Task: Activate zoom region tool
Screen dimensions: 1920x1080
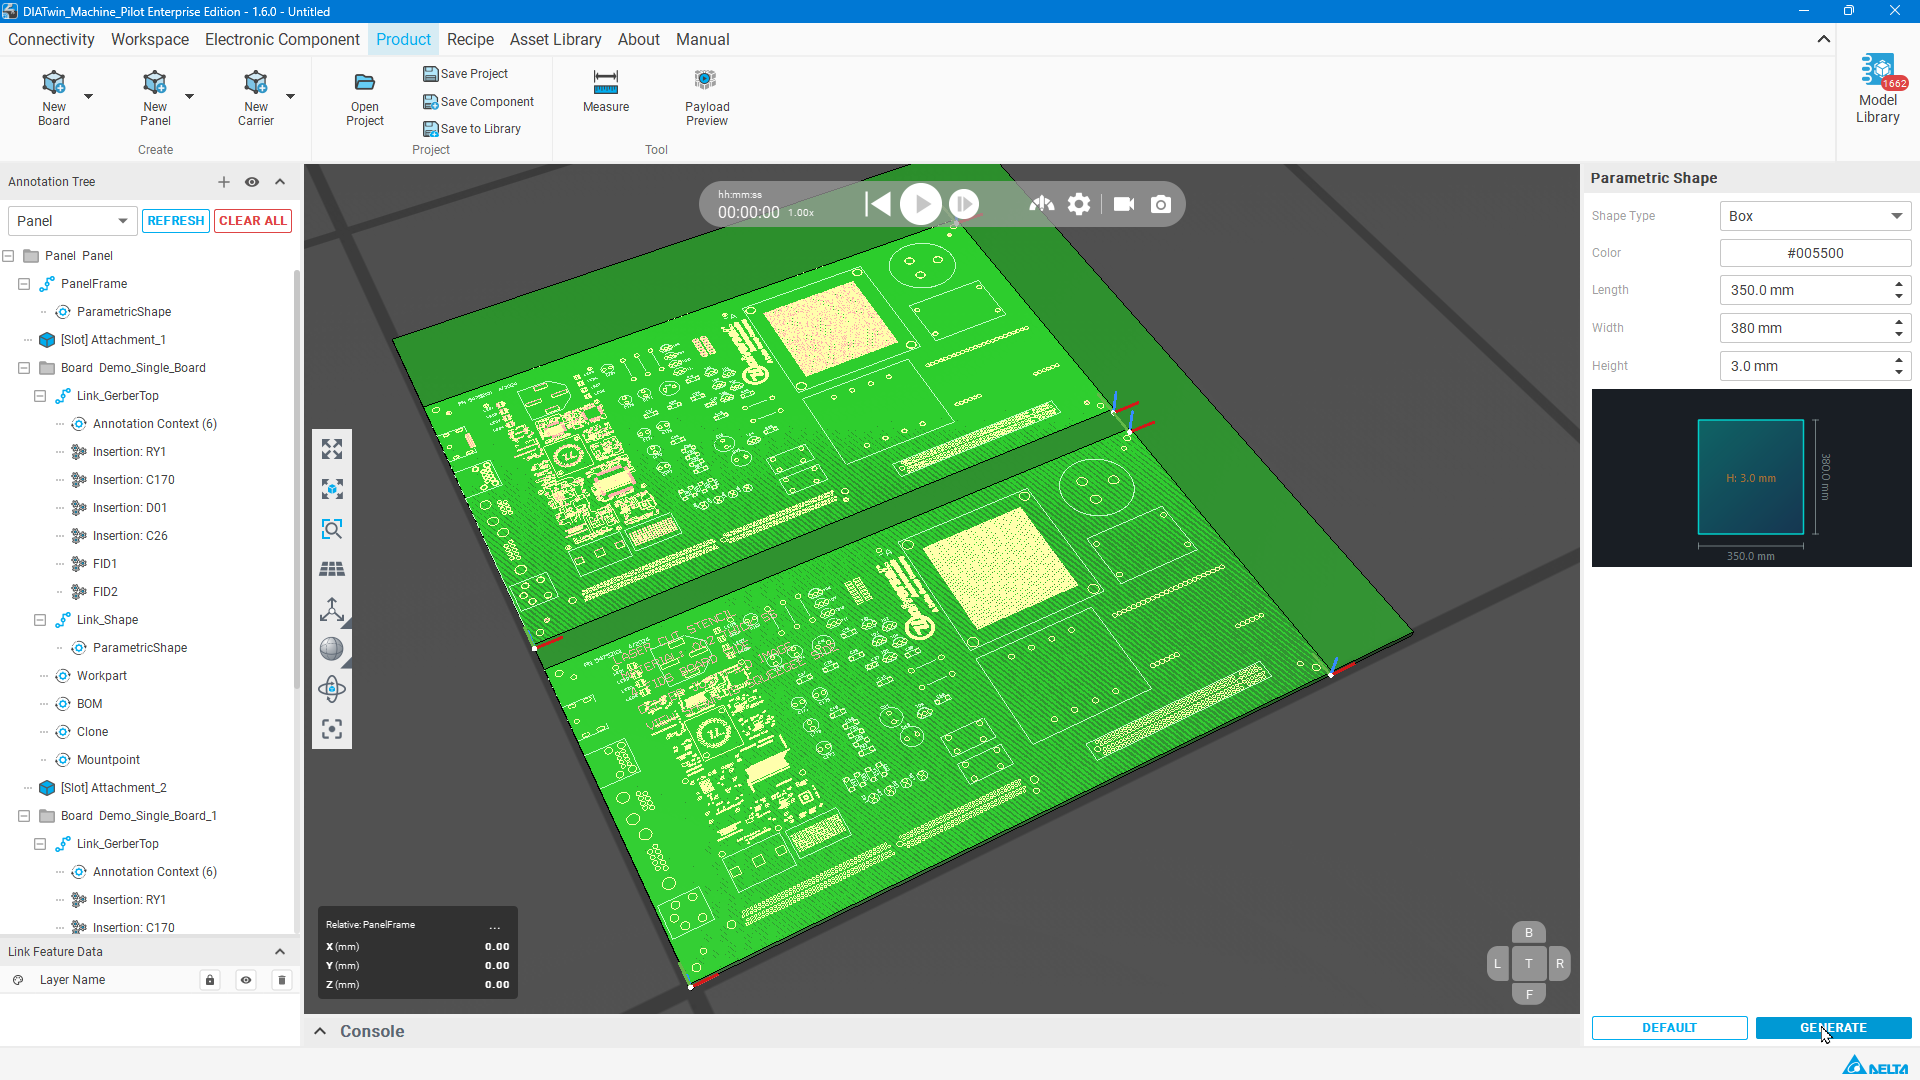Action: coord(332,529)
